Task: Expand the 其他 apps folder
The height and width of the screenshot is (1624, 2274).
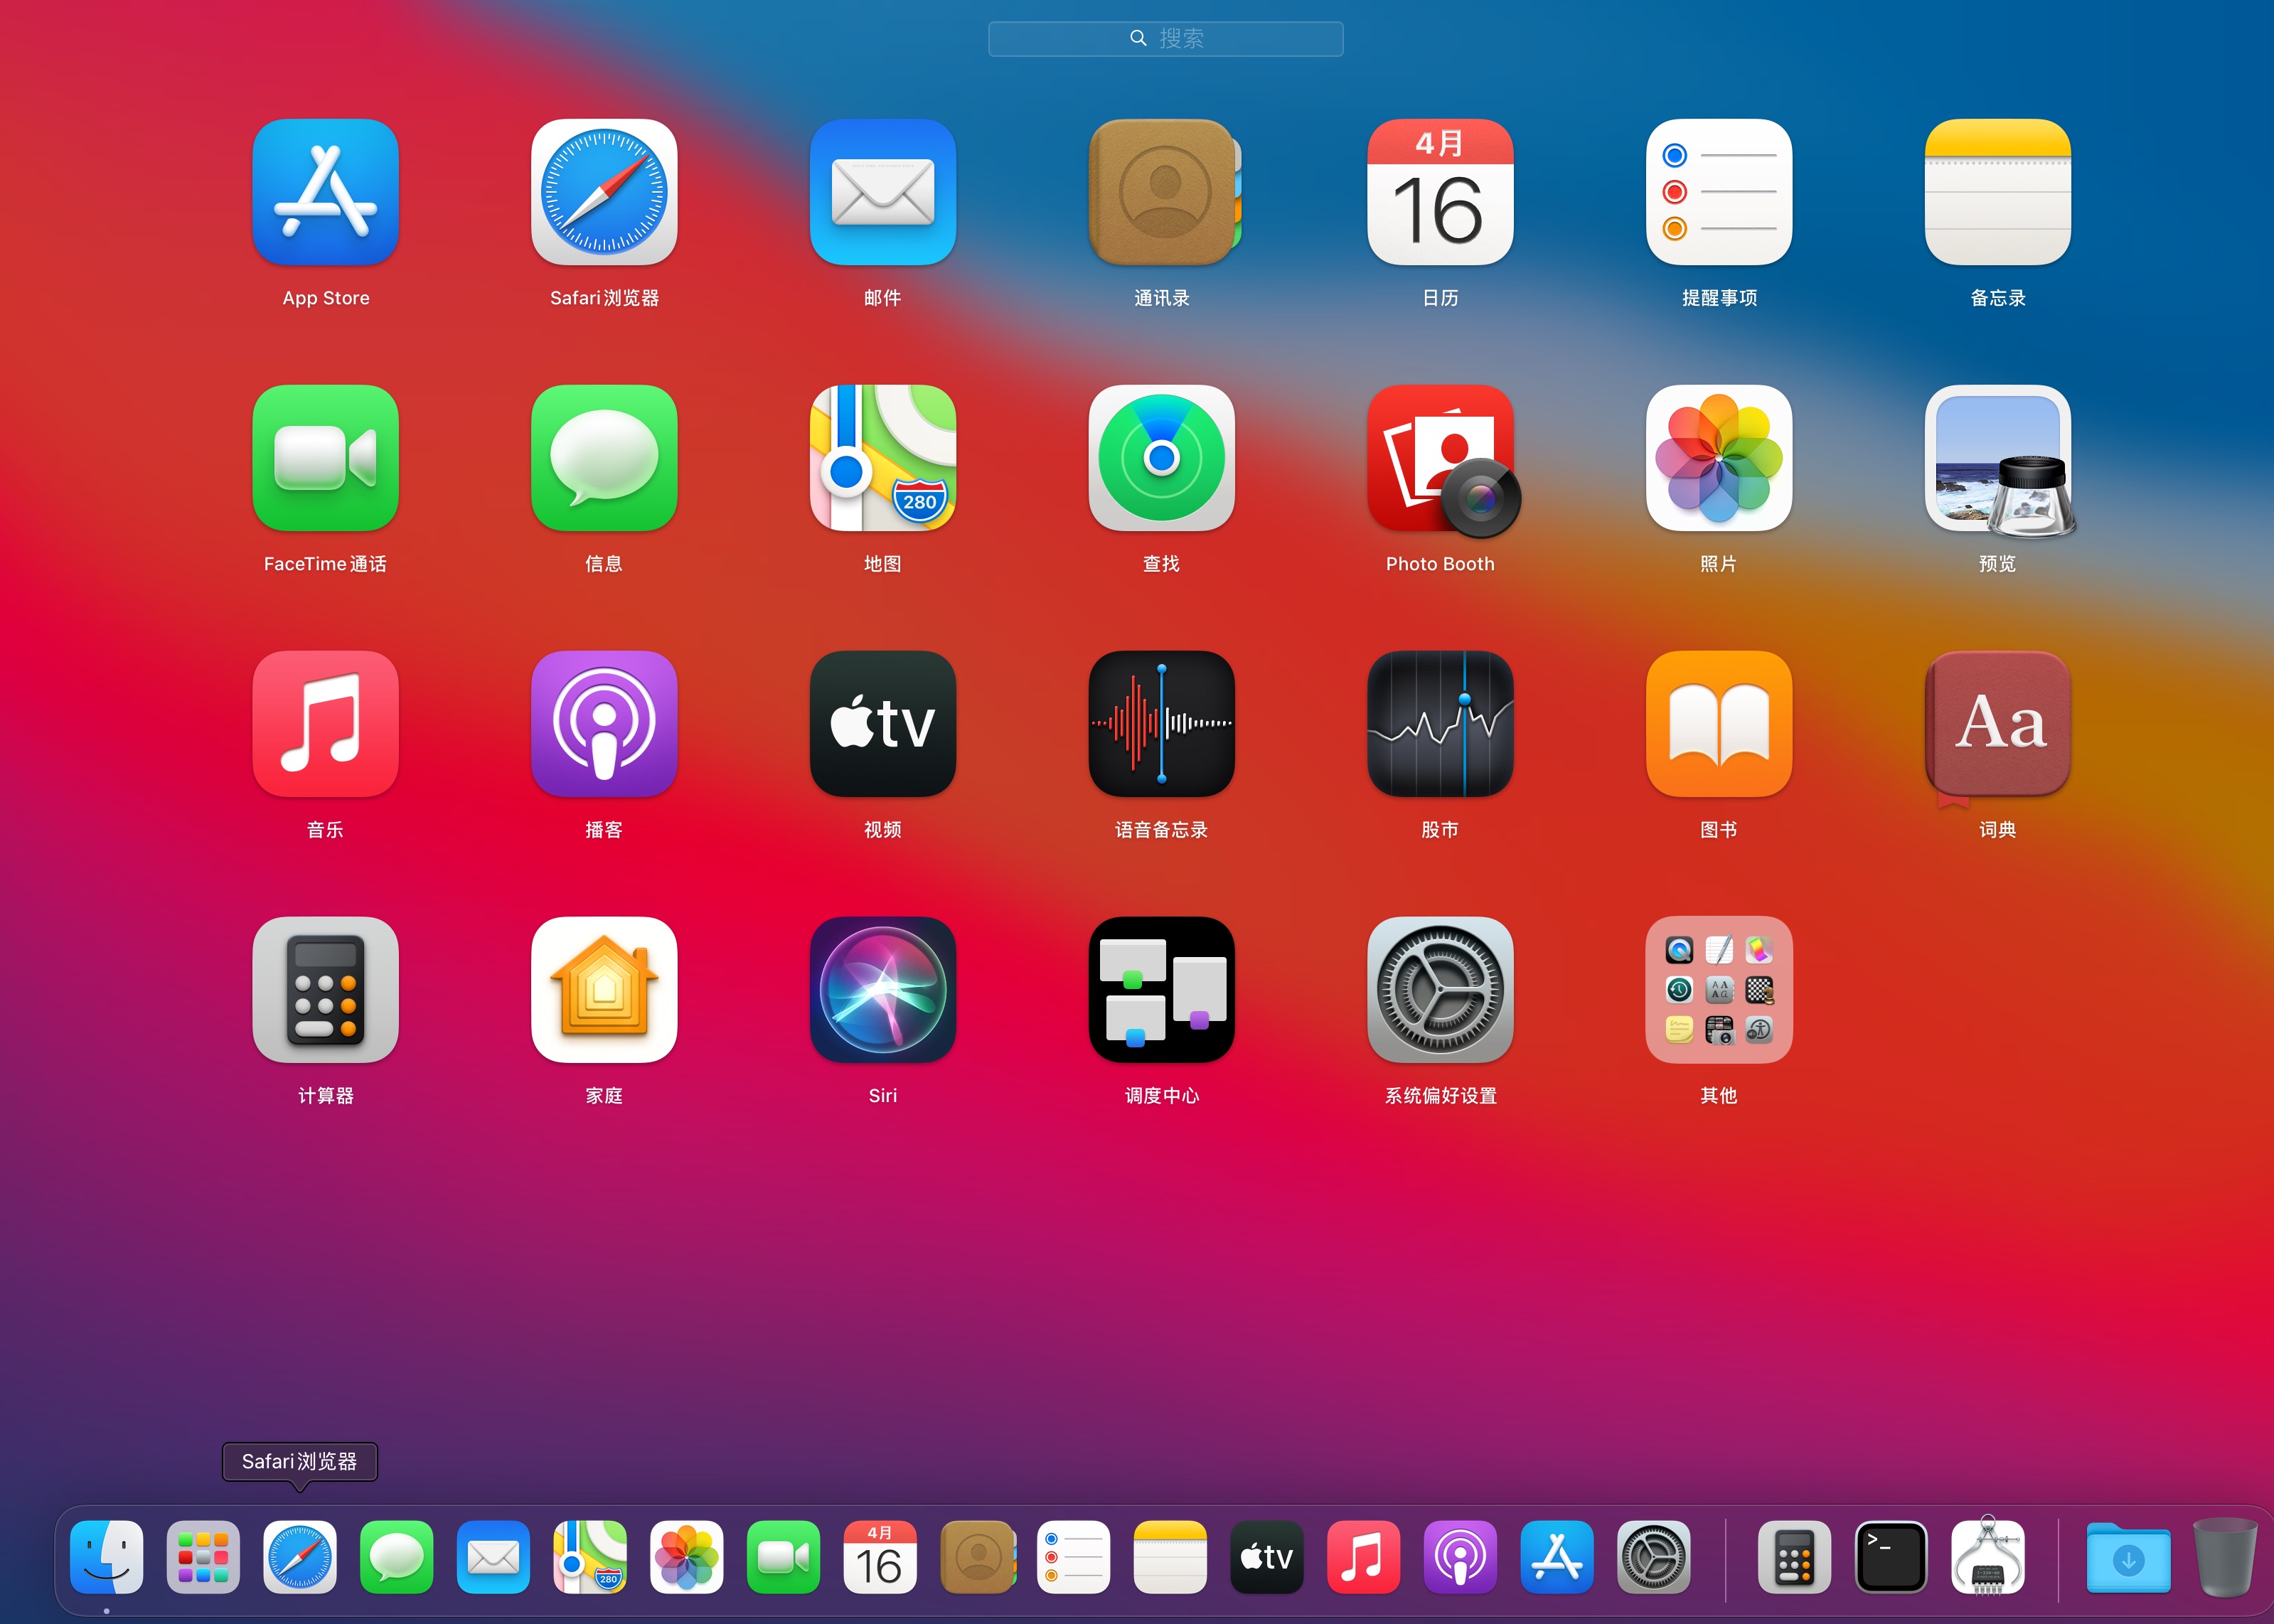Action: point(1718,990)
